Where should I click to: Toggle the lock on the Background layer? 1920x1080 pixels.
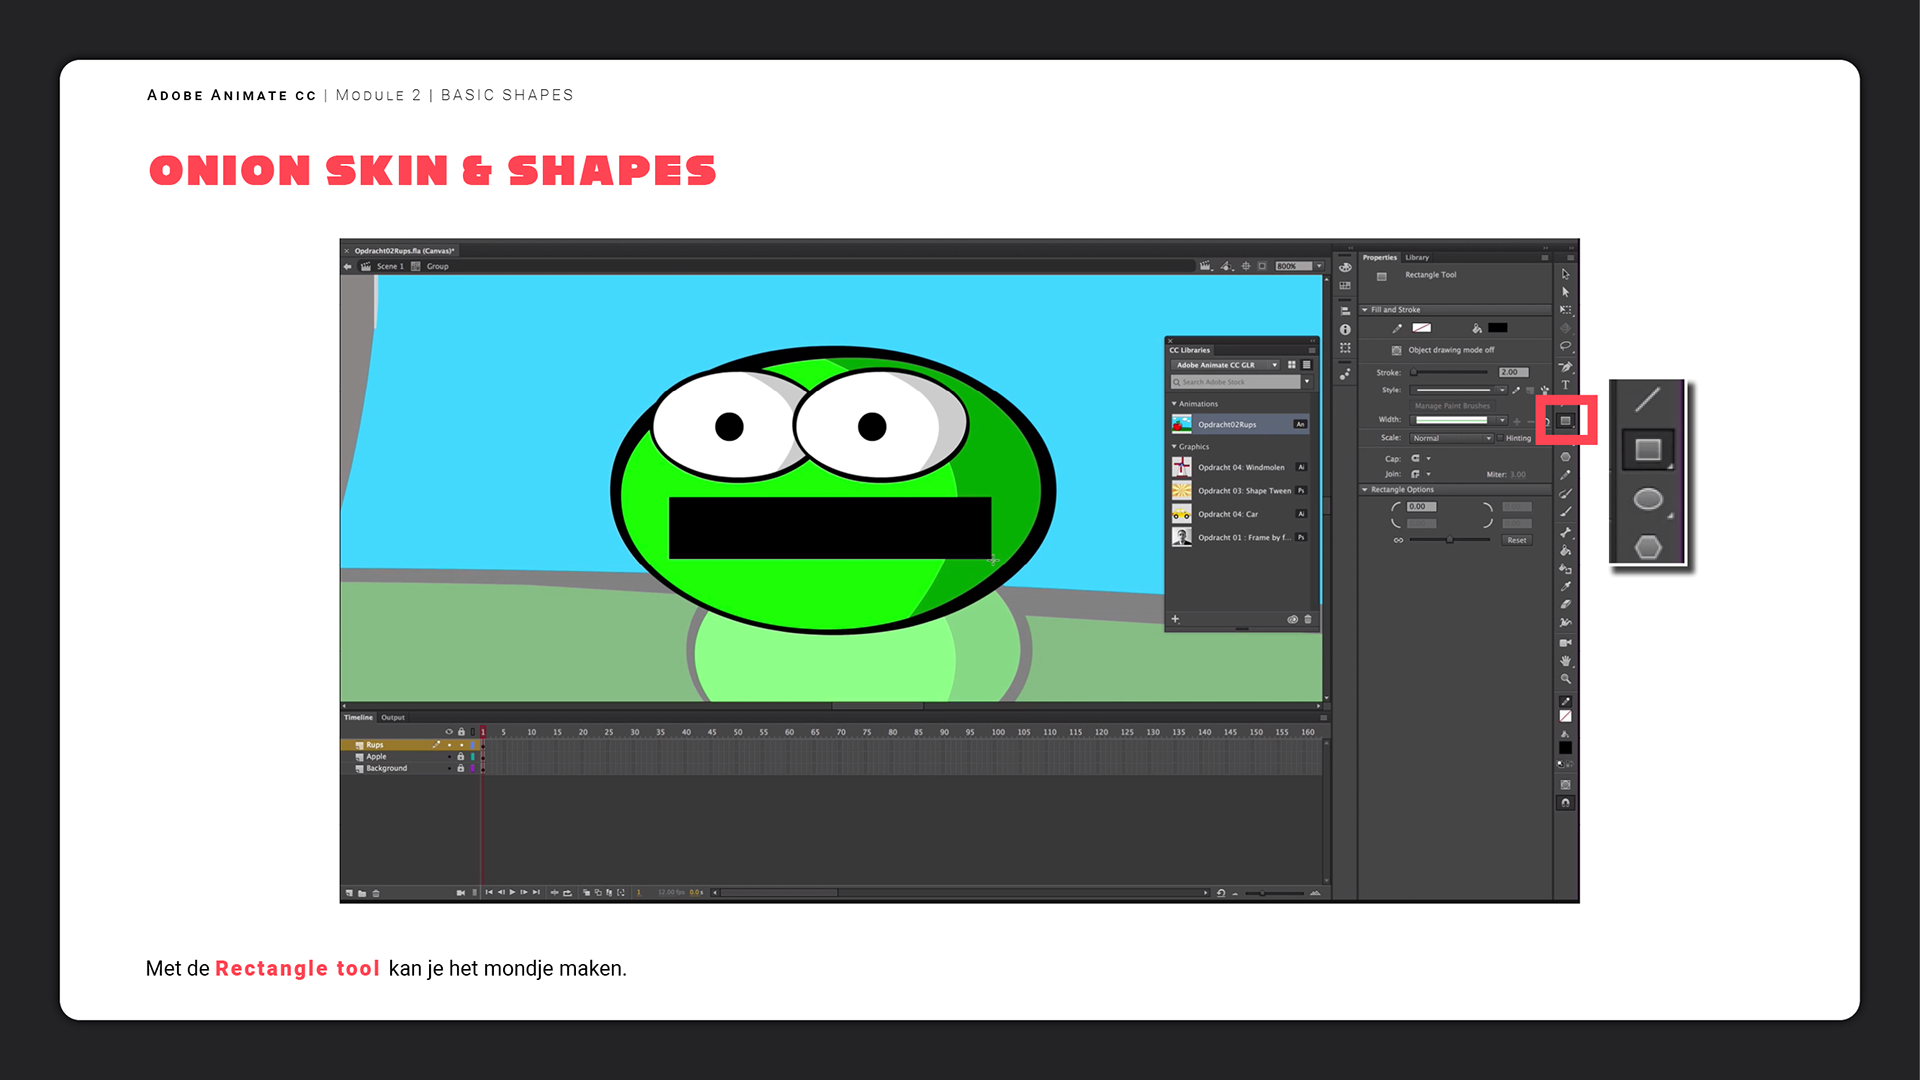click(460, 769)
